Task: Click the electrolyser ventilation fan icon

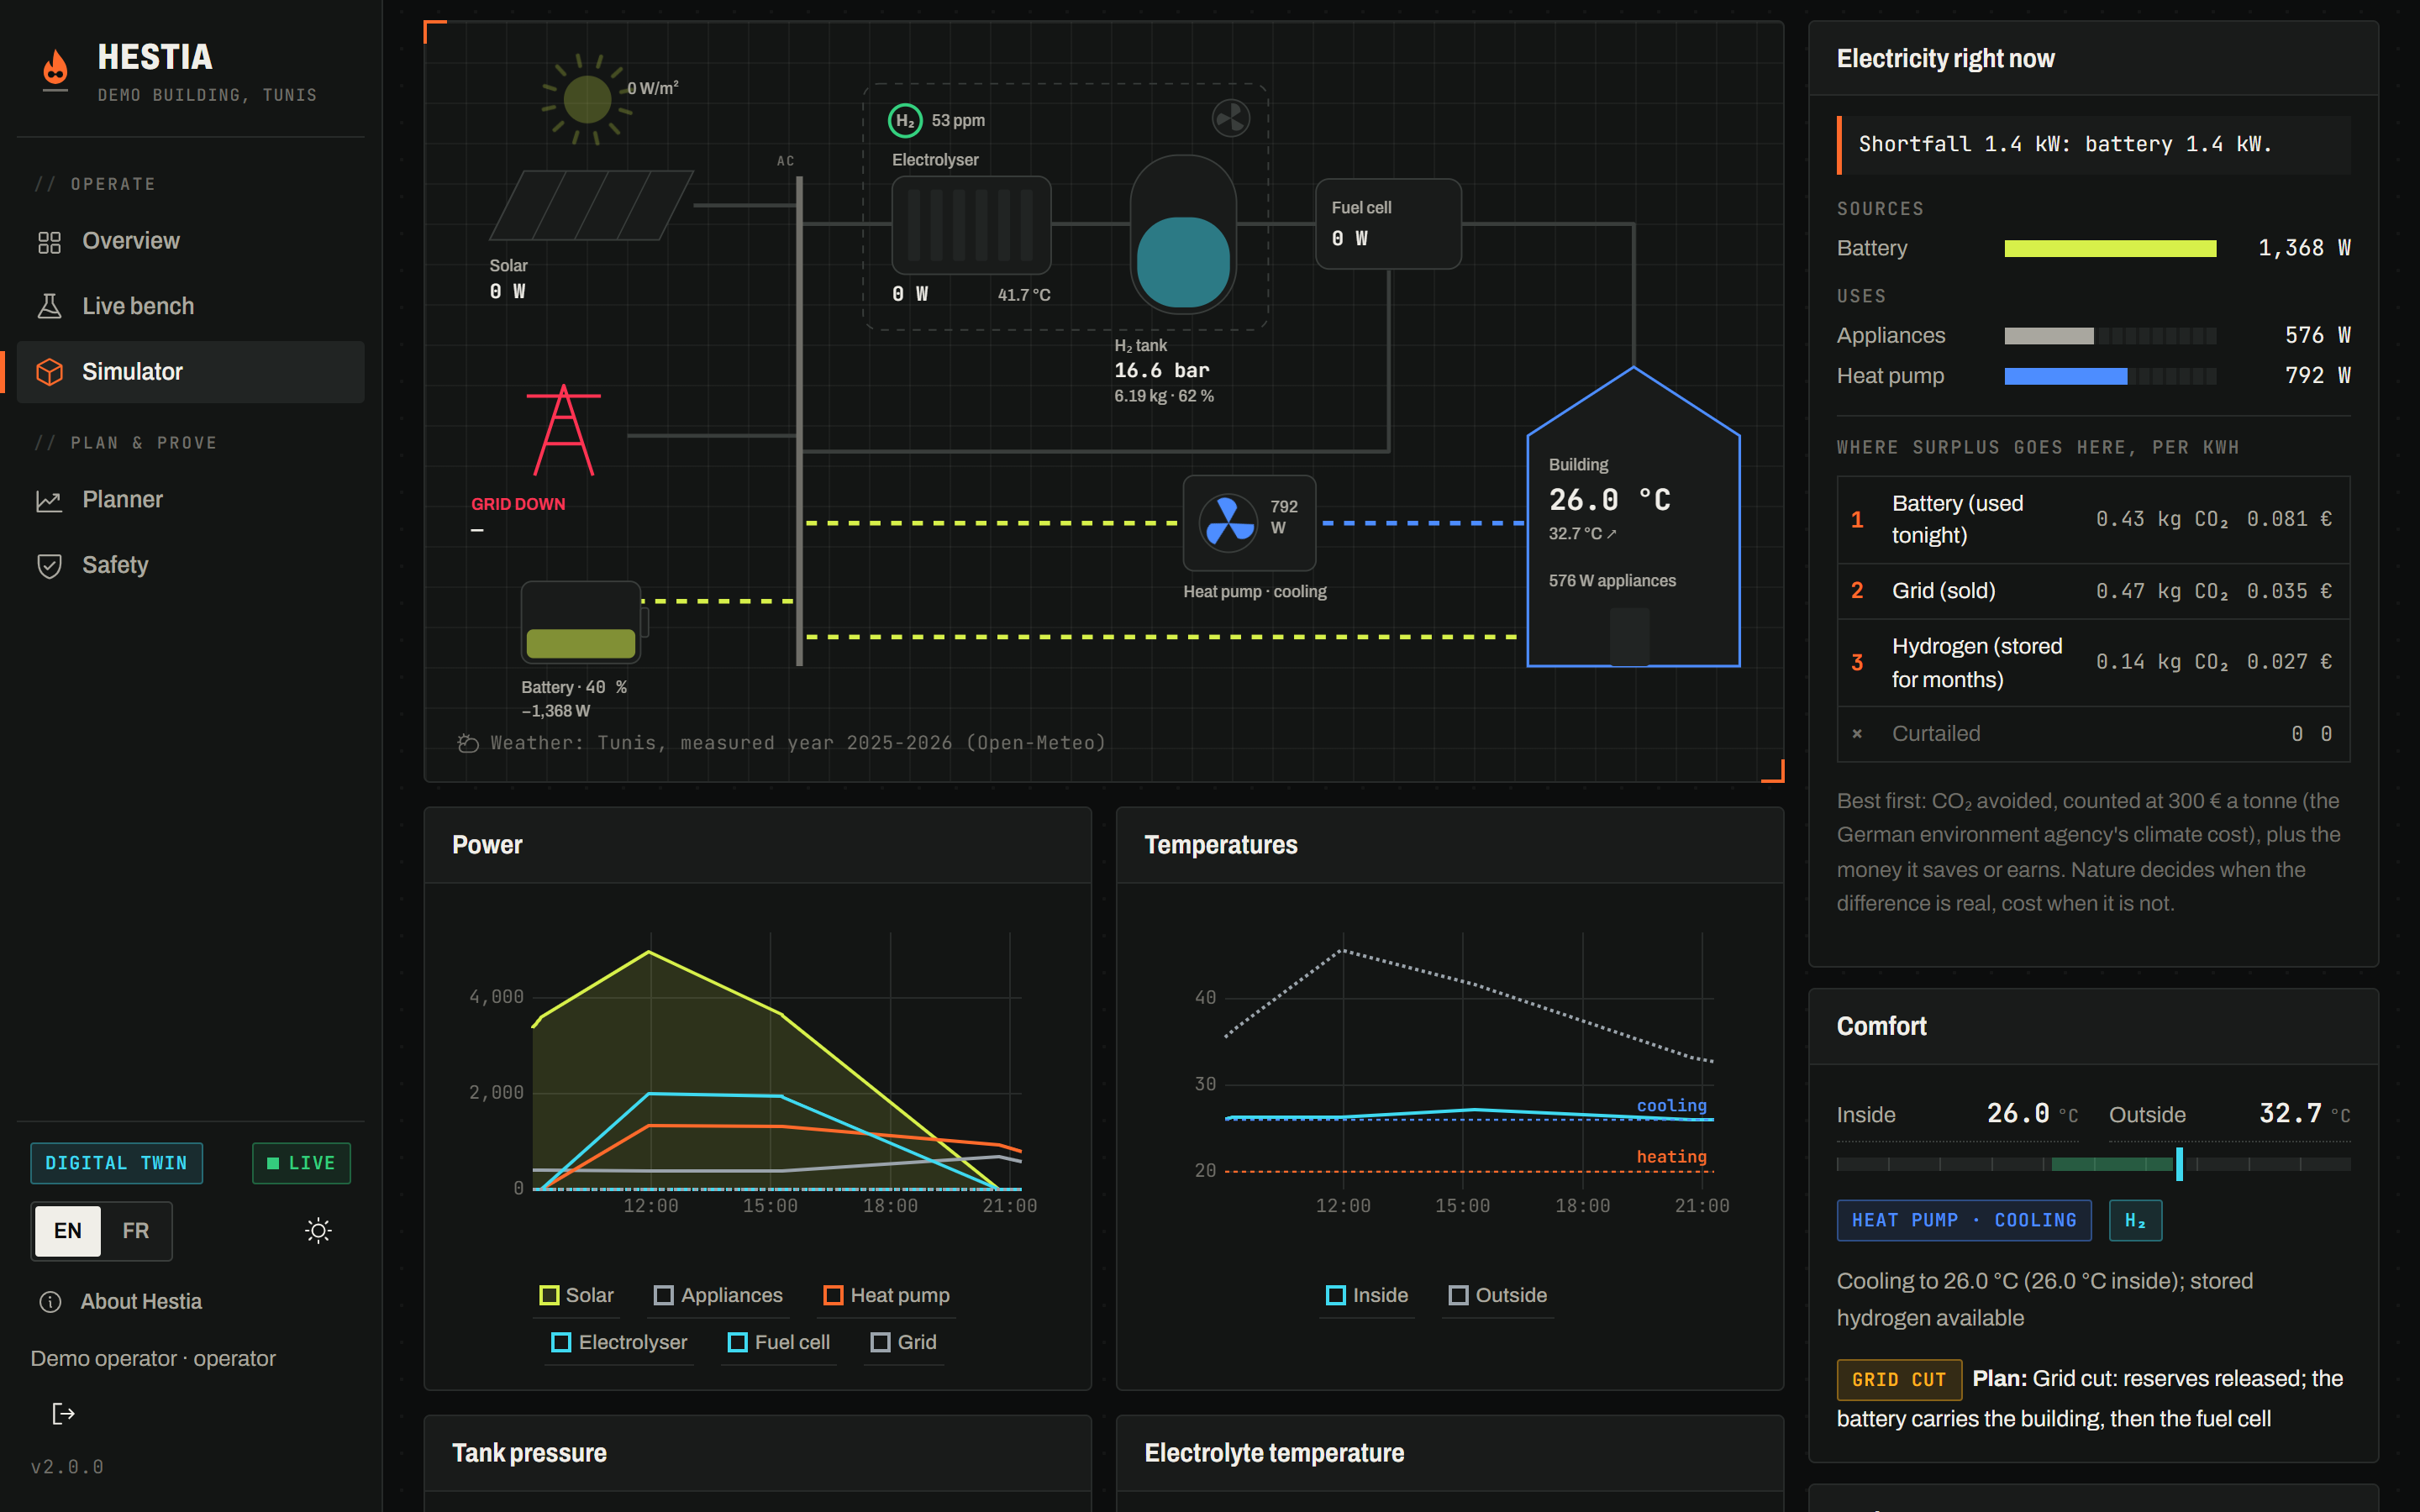Action: (1231, 118)
